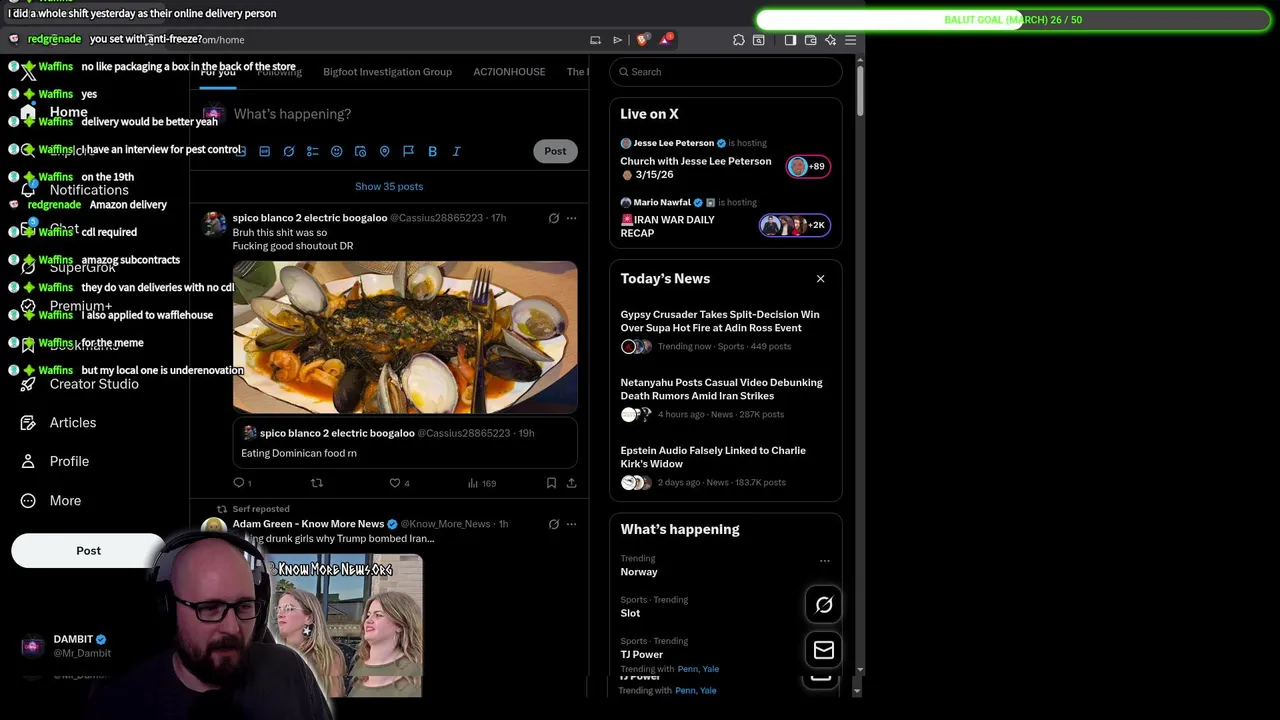Open the Netanyahu casual video news story
The width and height of the screenshot is (1280, 720).
pyautogui.click(x=725, y=399)
